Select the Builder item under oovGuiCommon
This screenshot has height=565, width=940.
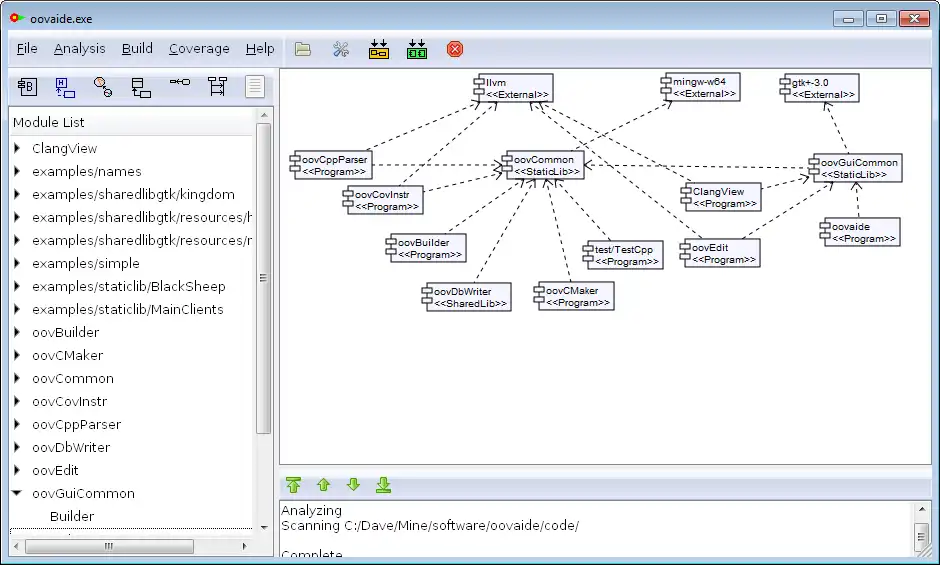(x=72, y=516)
